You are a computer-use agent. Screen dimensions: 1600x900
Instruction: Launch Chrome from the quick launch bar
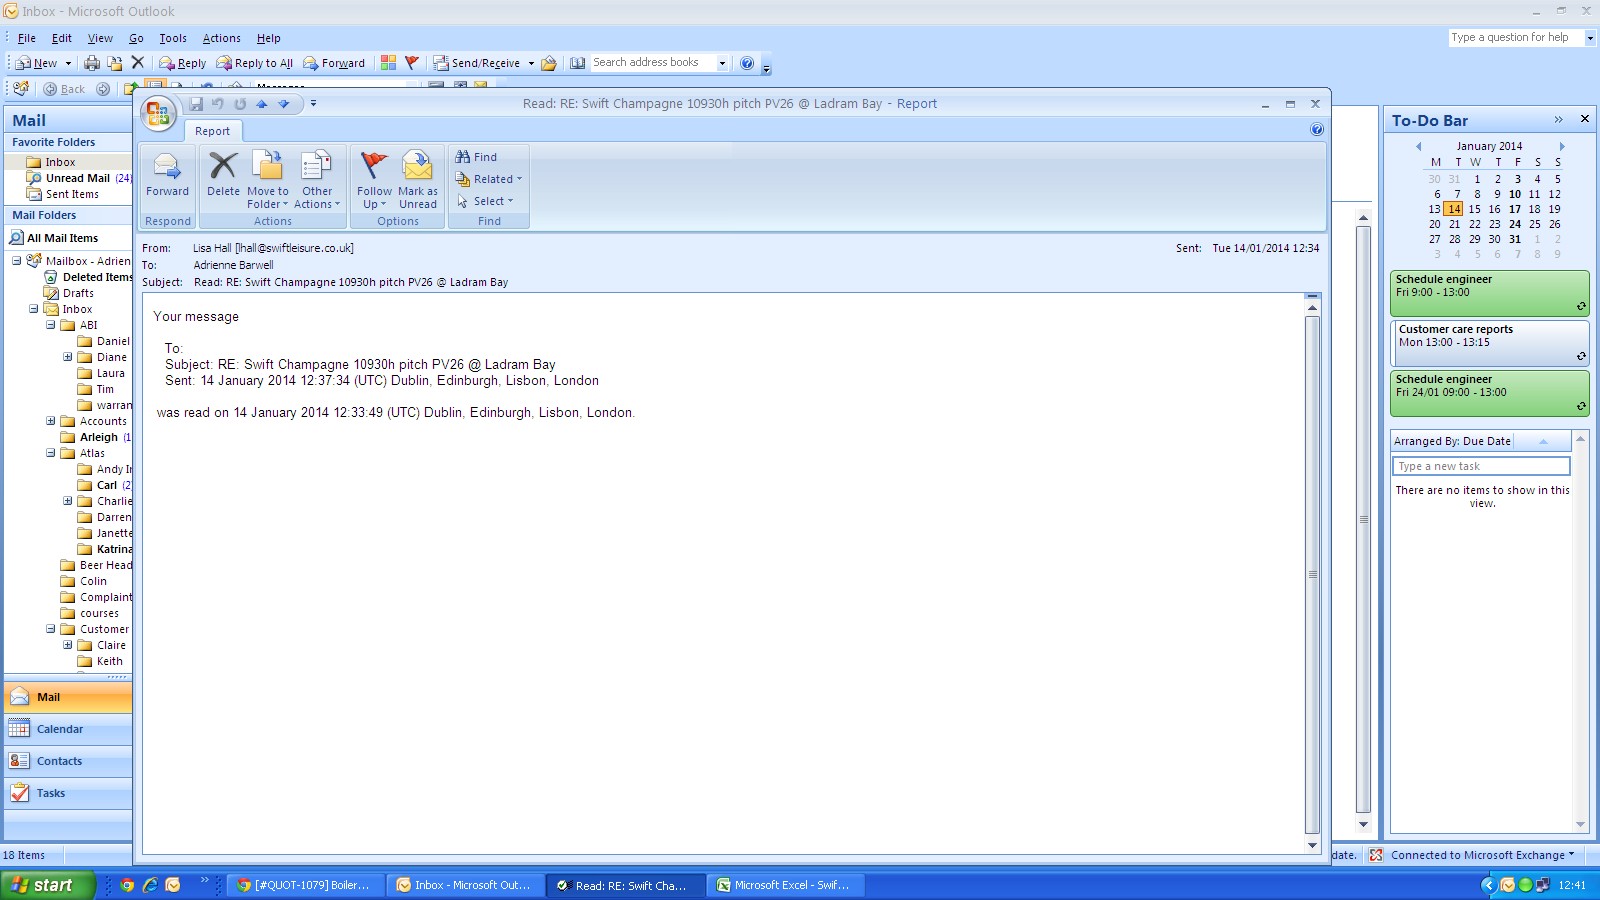coord(127,885)
